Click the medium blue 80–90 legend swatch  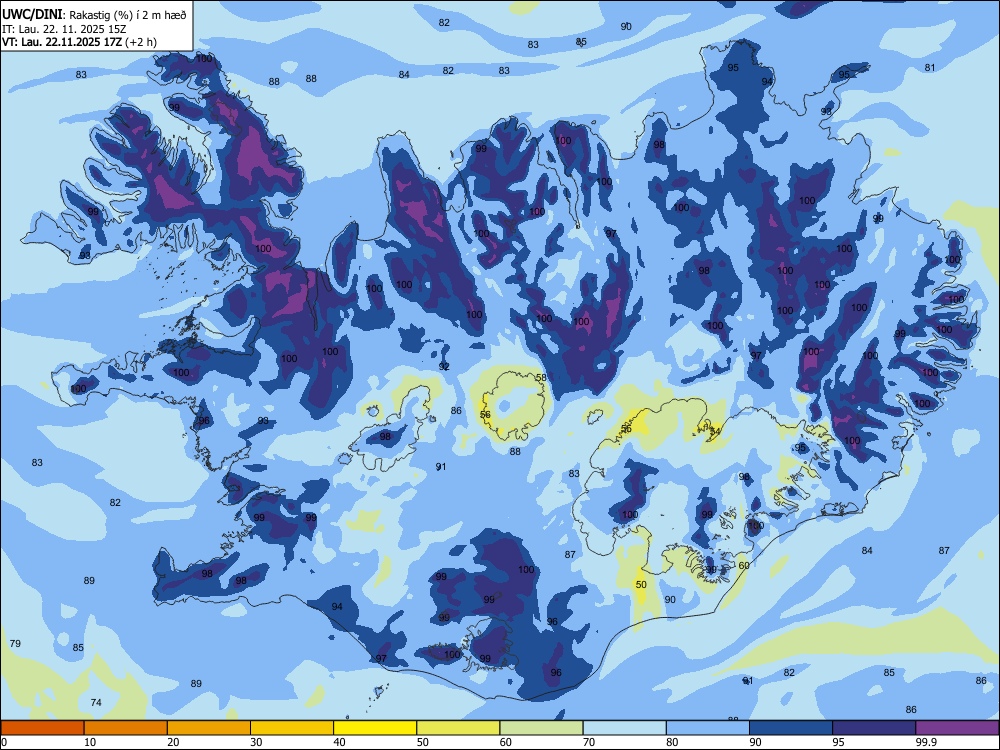[708, 728]
